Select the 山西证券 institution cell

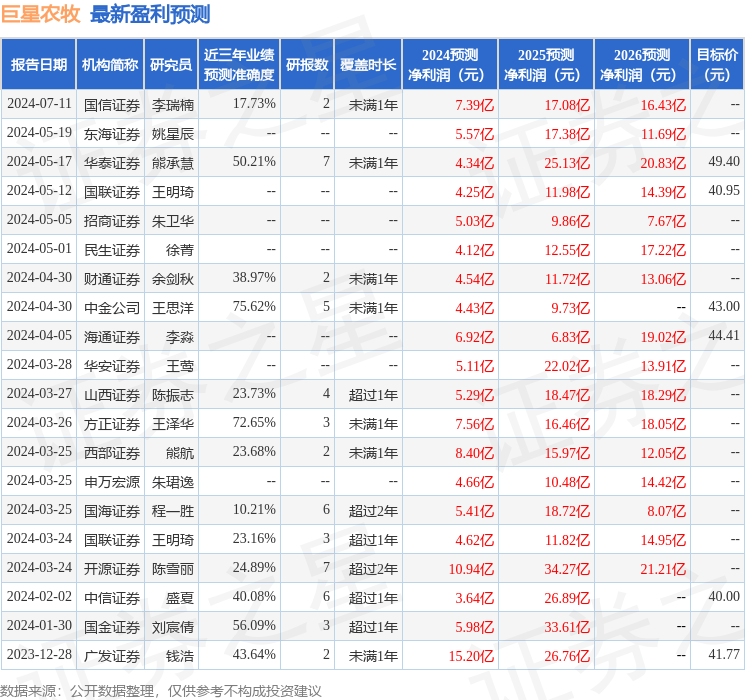pyautogui.click(x=112, y=394)
